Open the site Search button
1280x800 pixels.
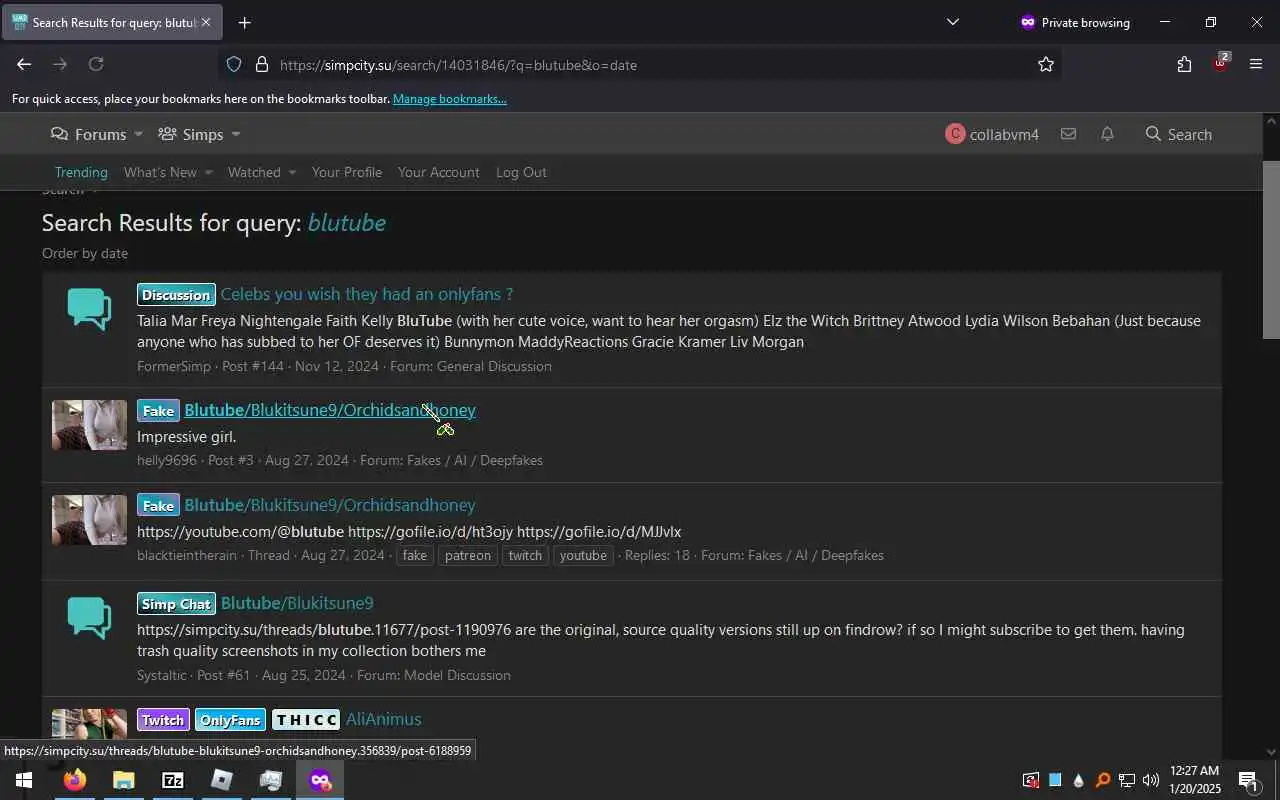1179,134
